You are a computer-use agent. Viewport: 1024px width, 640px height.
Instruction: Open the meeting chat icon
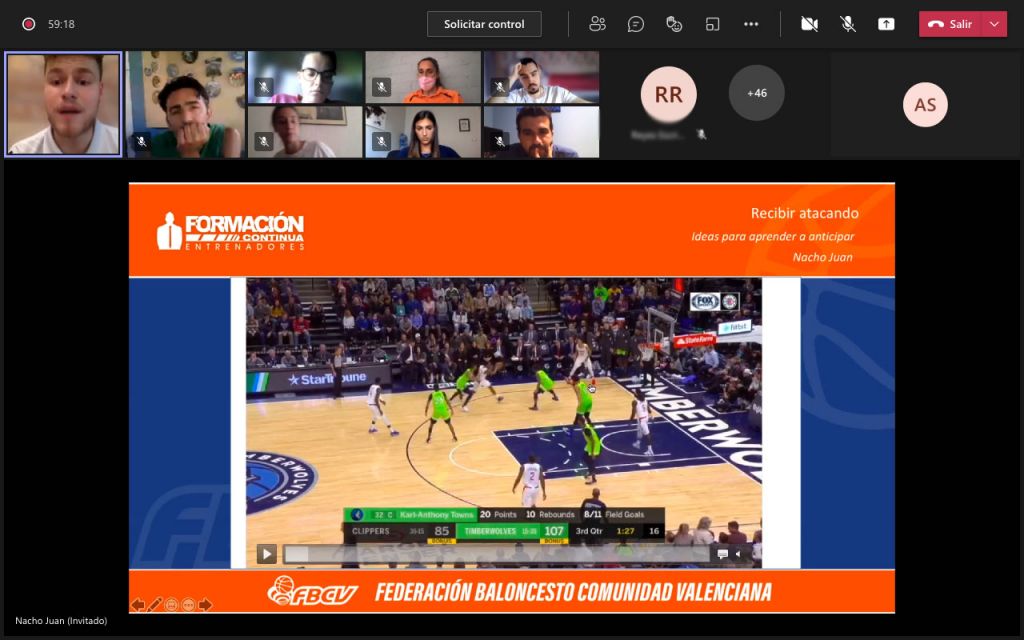(635, 24)
